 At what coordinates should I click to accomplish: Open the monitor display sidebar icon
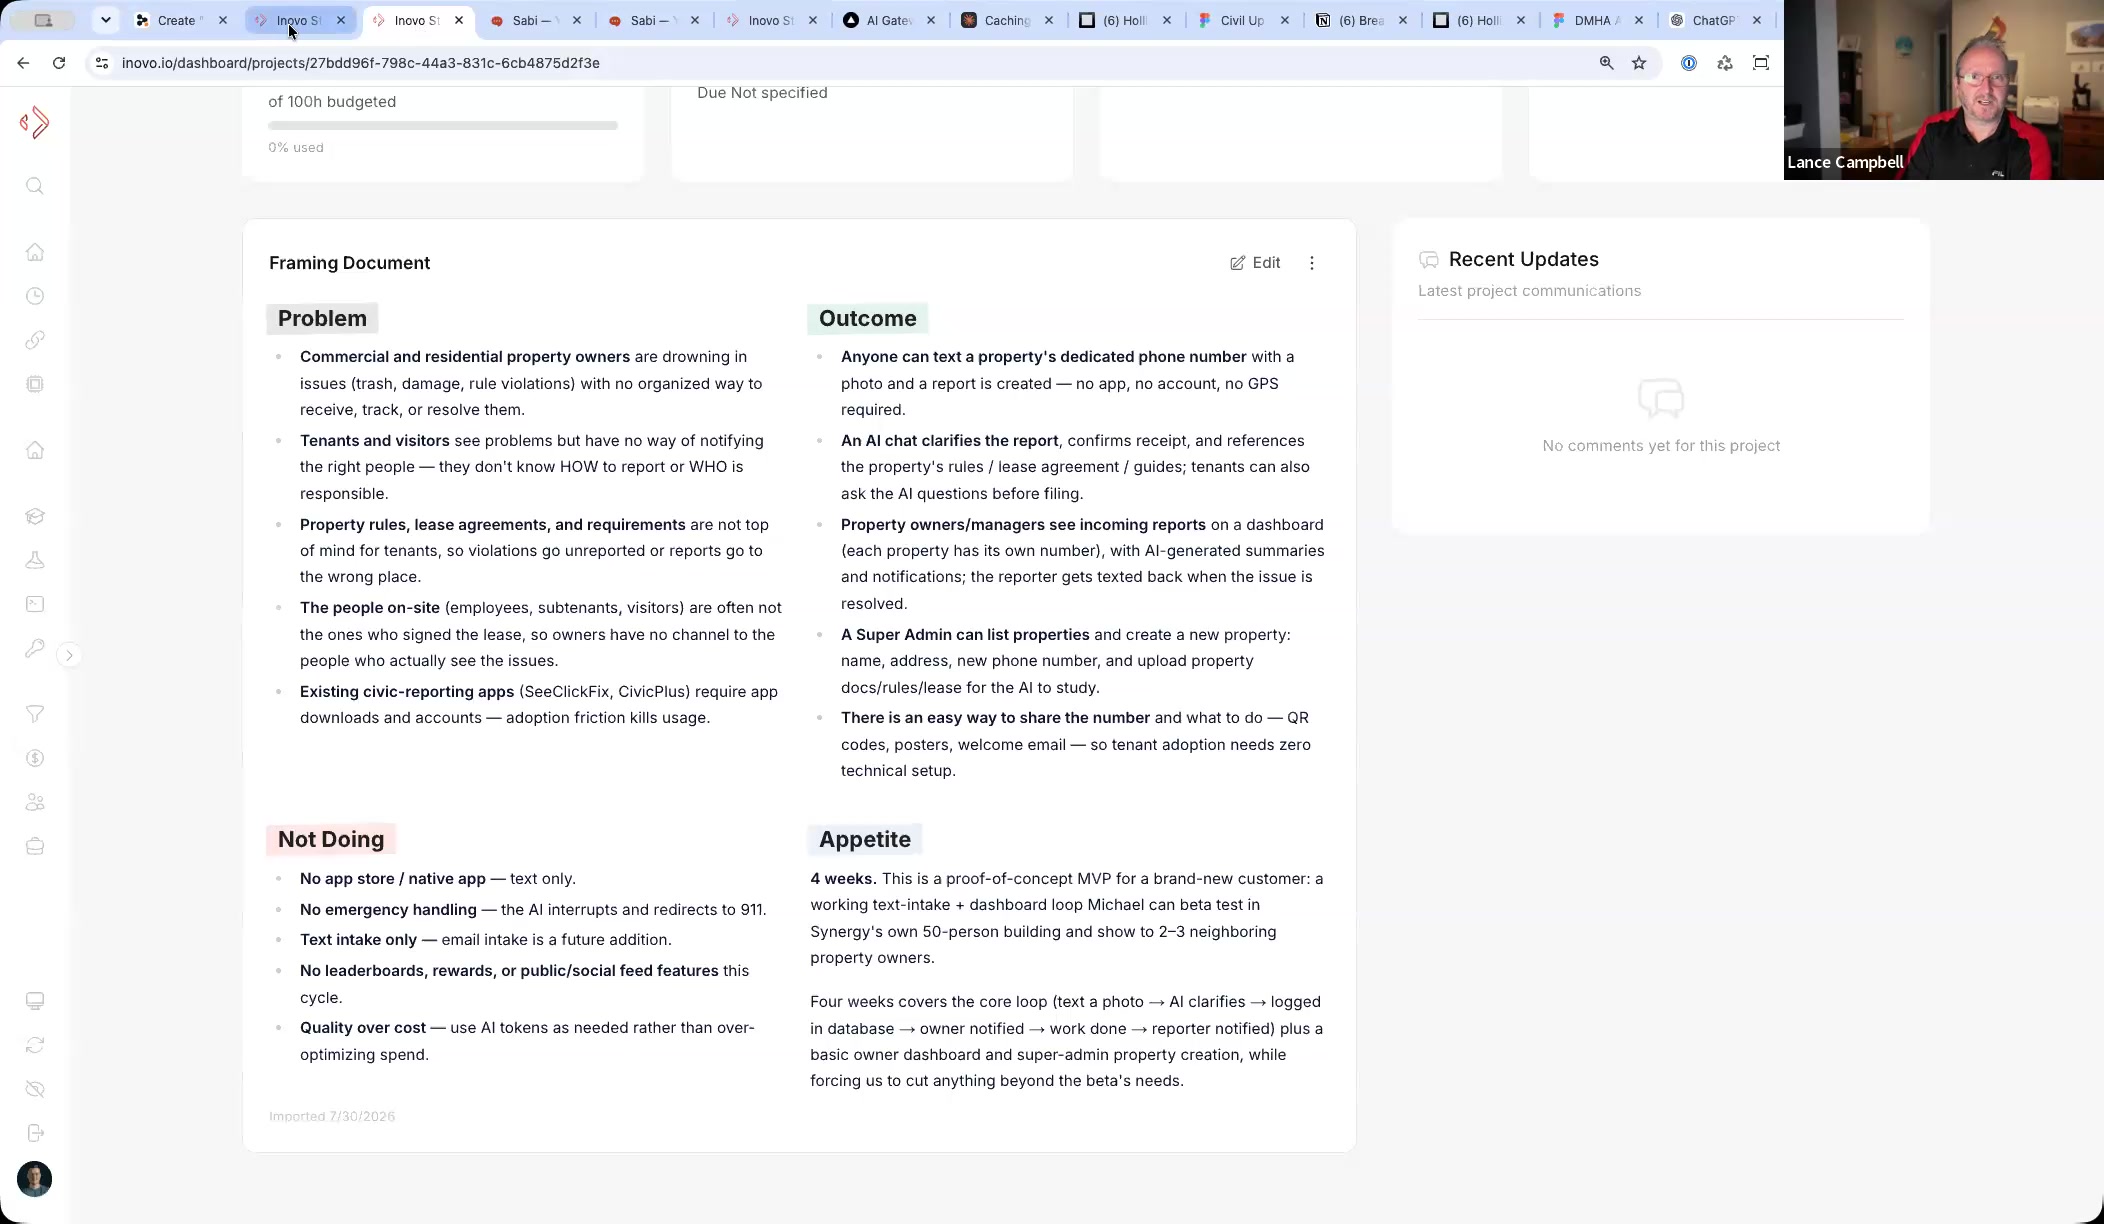[35, 1001]
